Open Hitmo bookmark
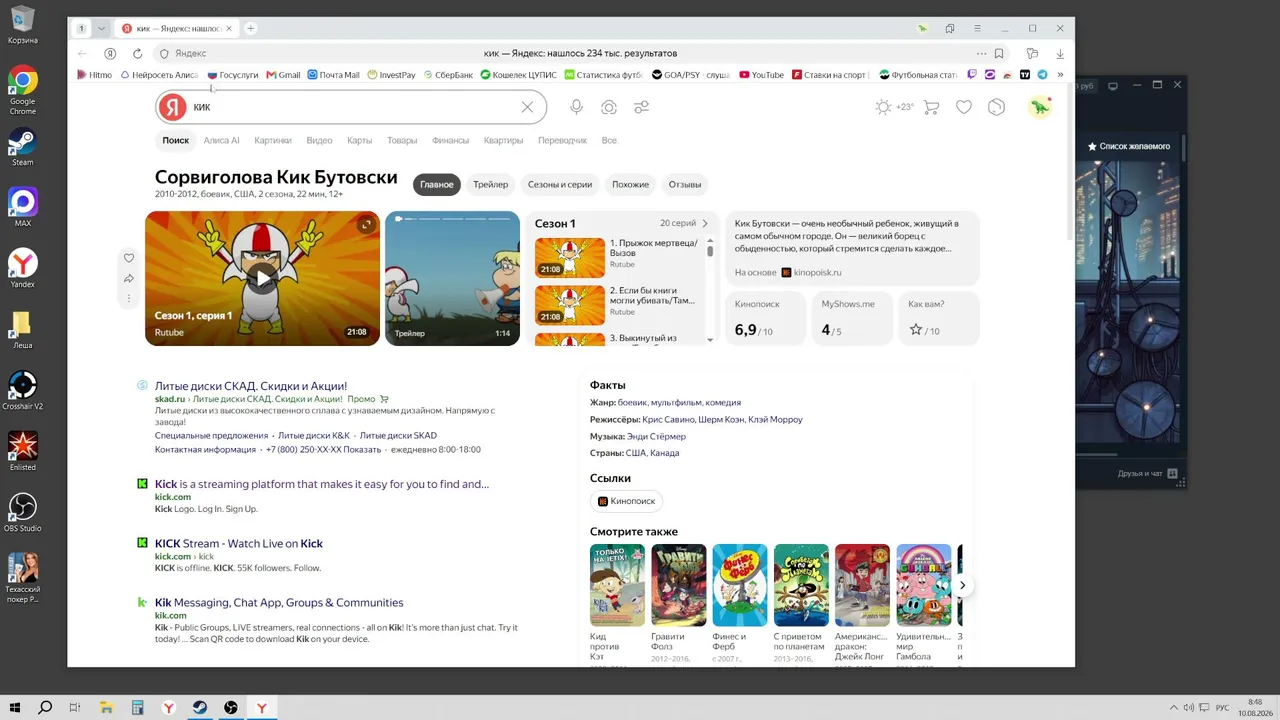 [x=95, y=75]
